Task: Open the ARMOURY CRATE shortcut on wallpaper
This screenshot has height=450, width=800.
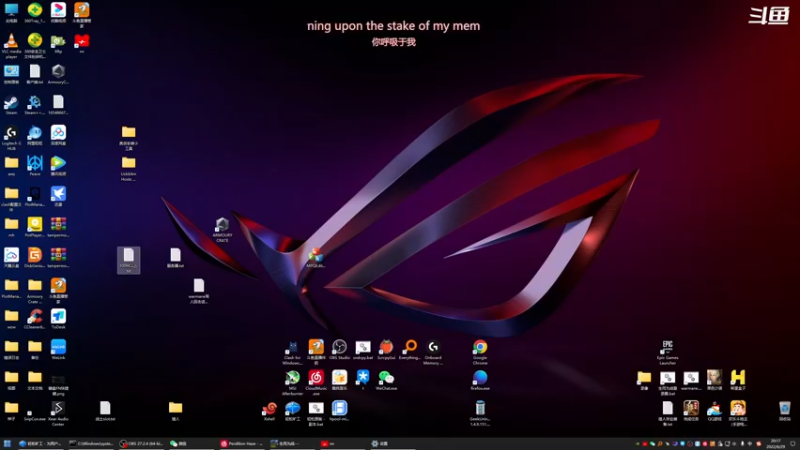Action: [x=222, y=230]
